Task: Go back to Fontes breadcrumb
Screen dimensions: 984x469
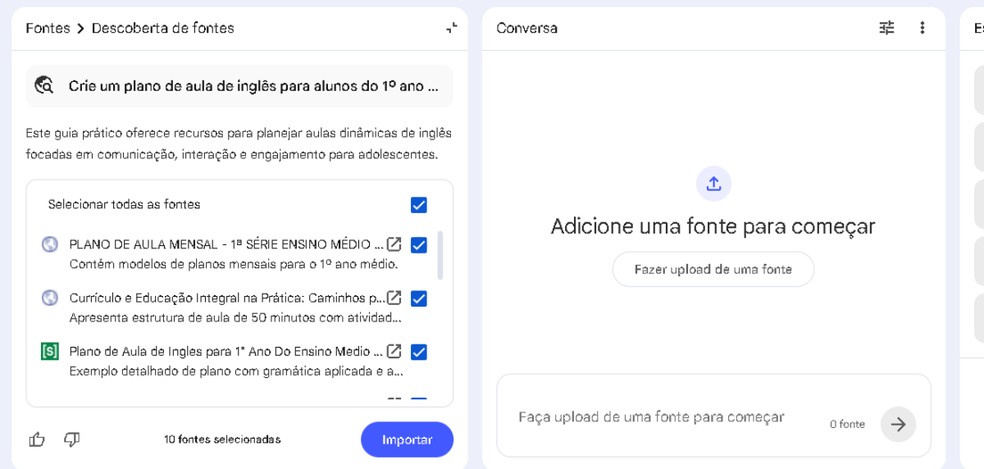Action: click(x=48, y=28)
